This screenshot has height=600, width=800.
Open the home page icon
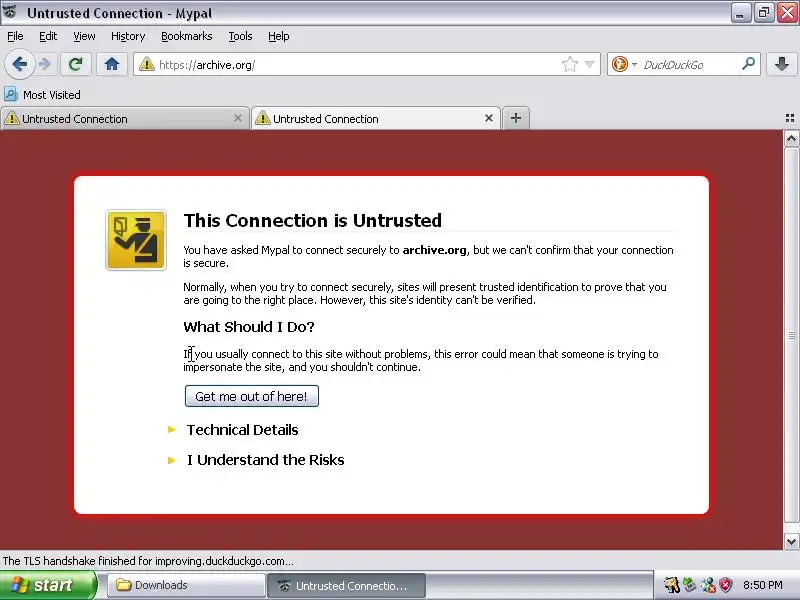112,64
